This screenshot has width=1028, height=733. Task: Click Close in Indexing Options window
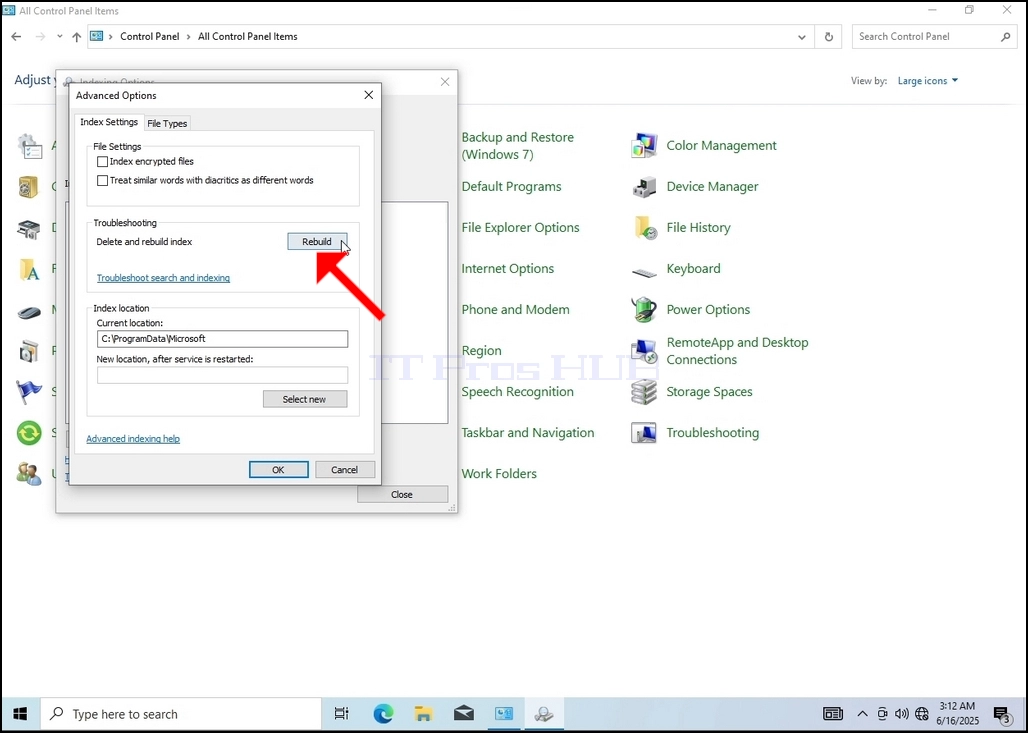[402, 494]
